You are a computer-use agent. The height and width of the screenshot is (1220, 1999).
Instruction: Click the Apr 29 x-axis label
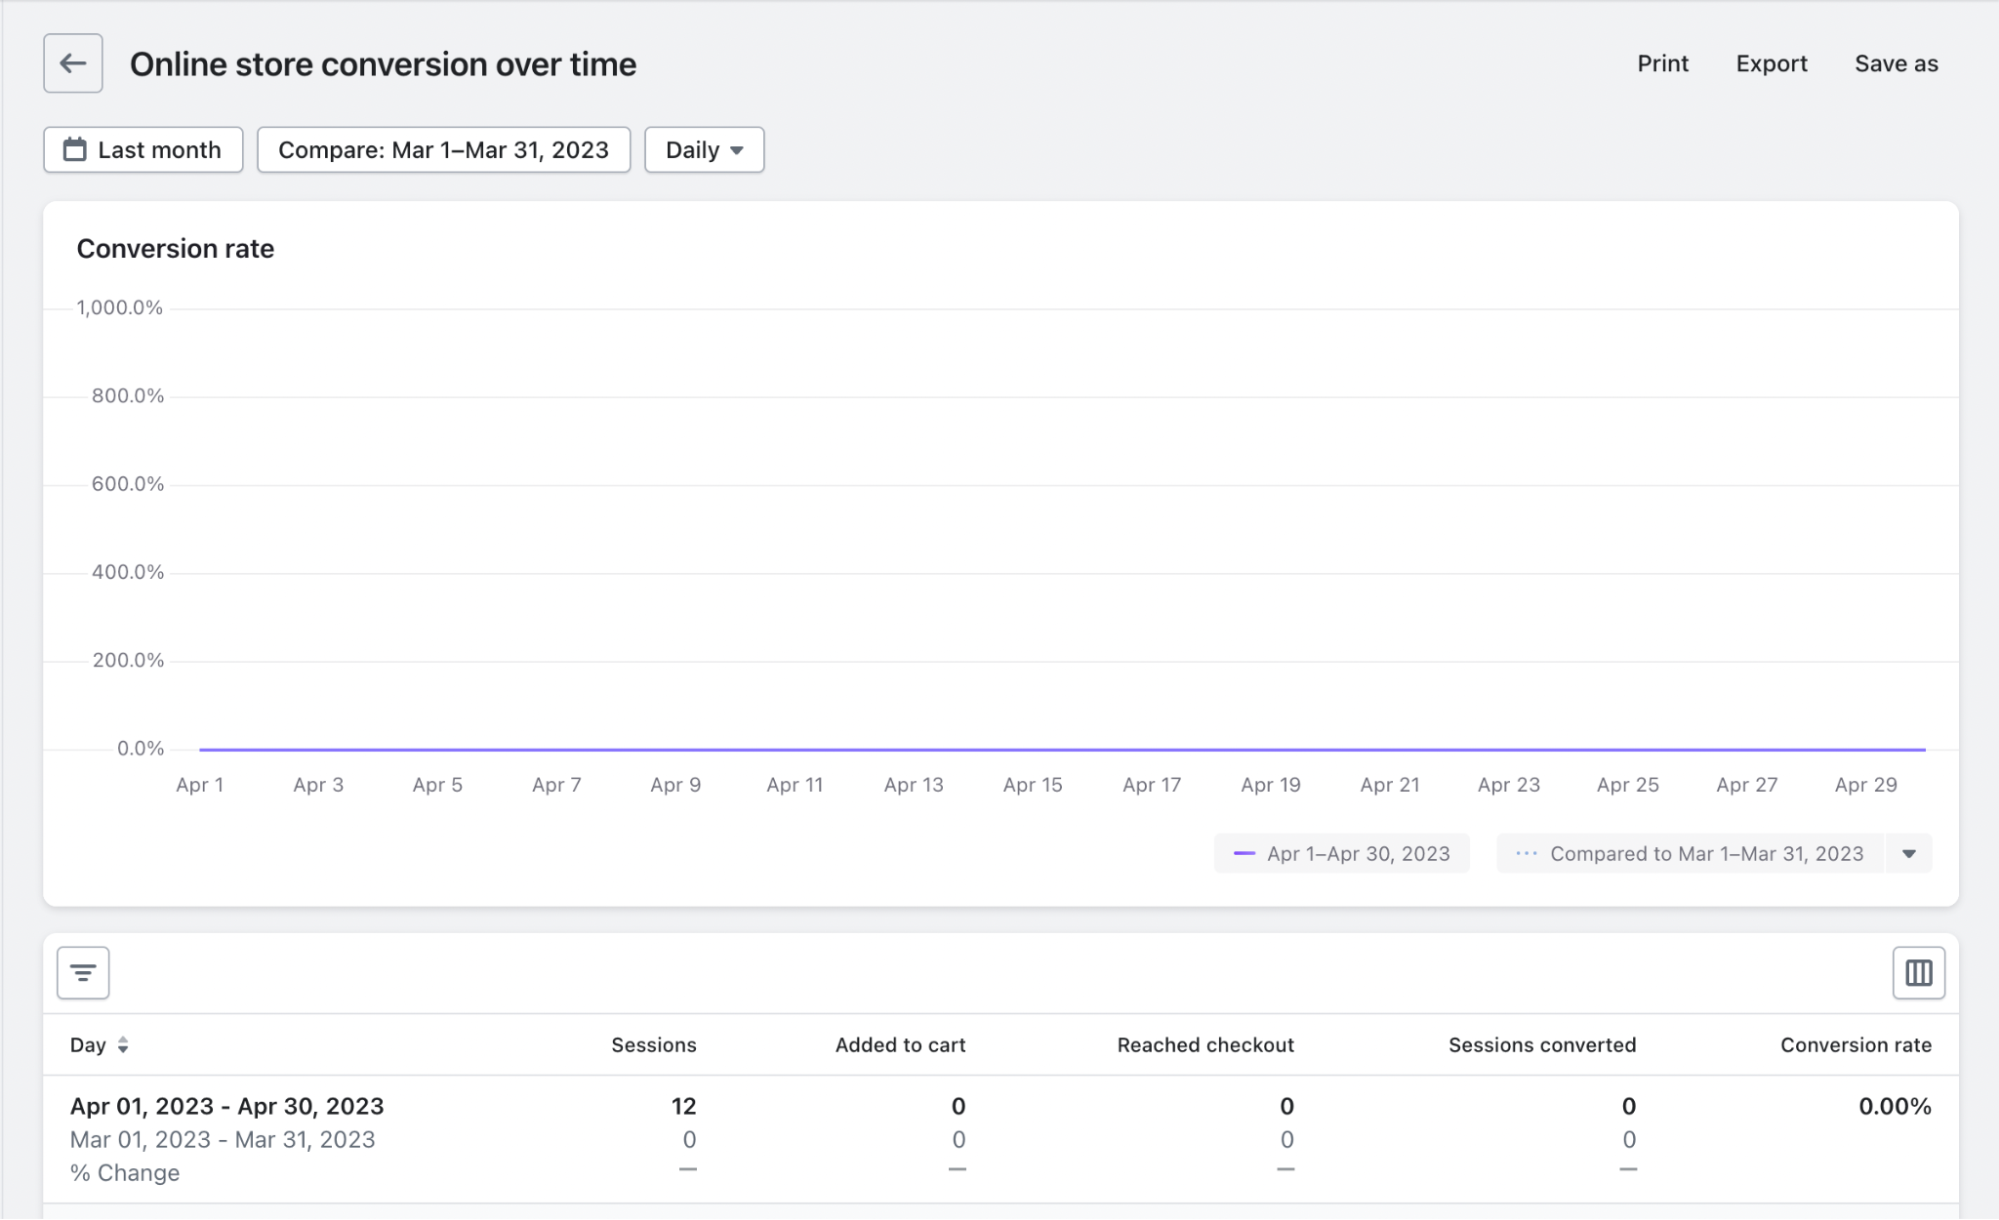point(1865,785)
